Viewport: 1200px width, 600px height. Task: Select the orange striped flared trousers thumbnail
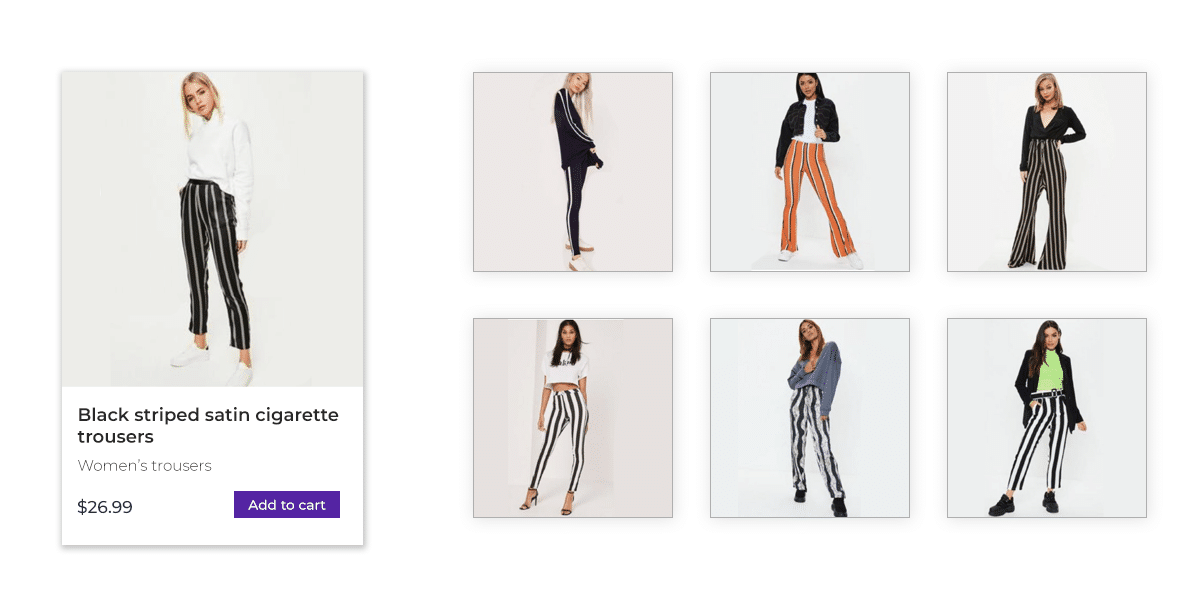(x=810, y=172)
